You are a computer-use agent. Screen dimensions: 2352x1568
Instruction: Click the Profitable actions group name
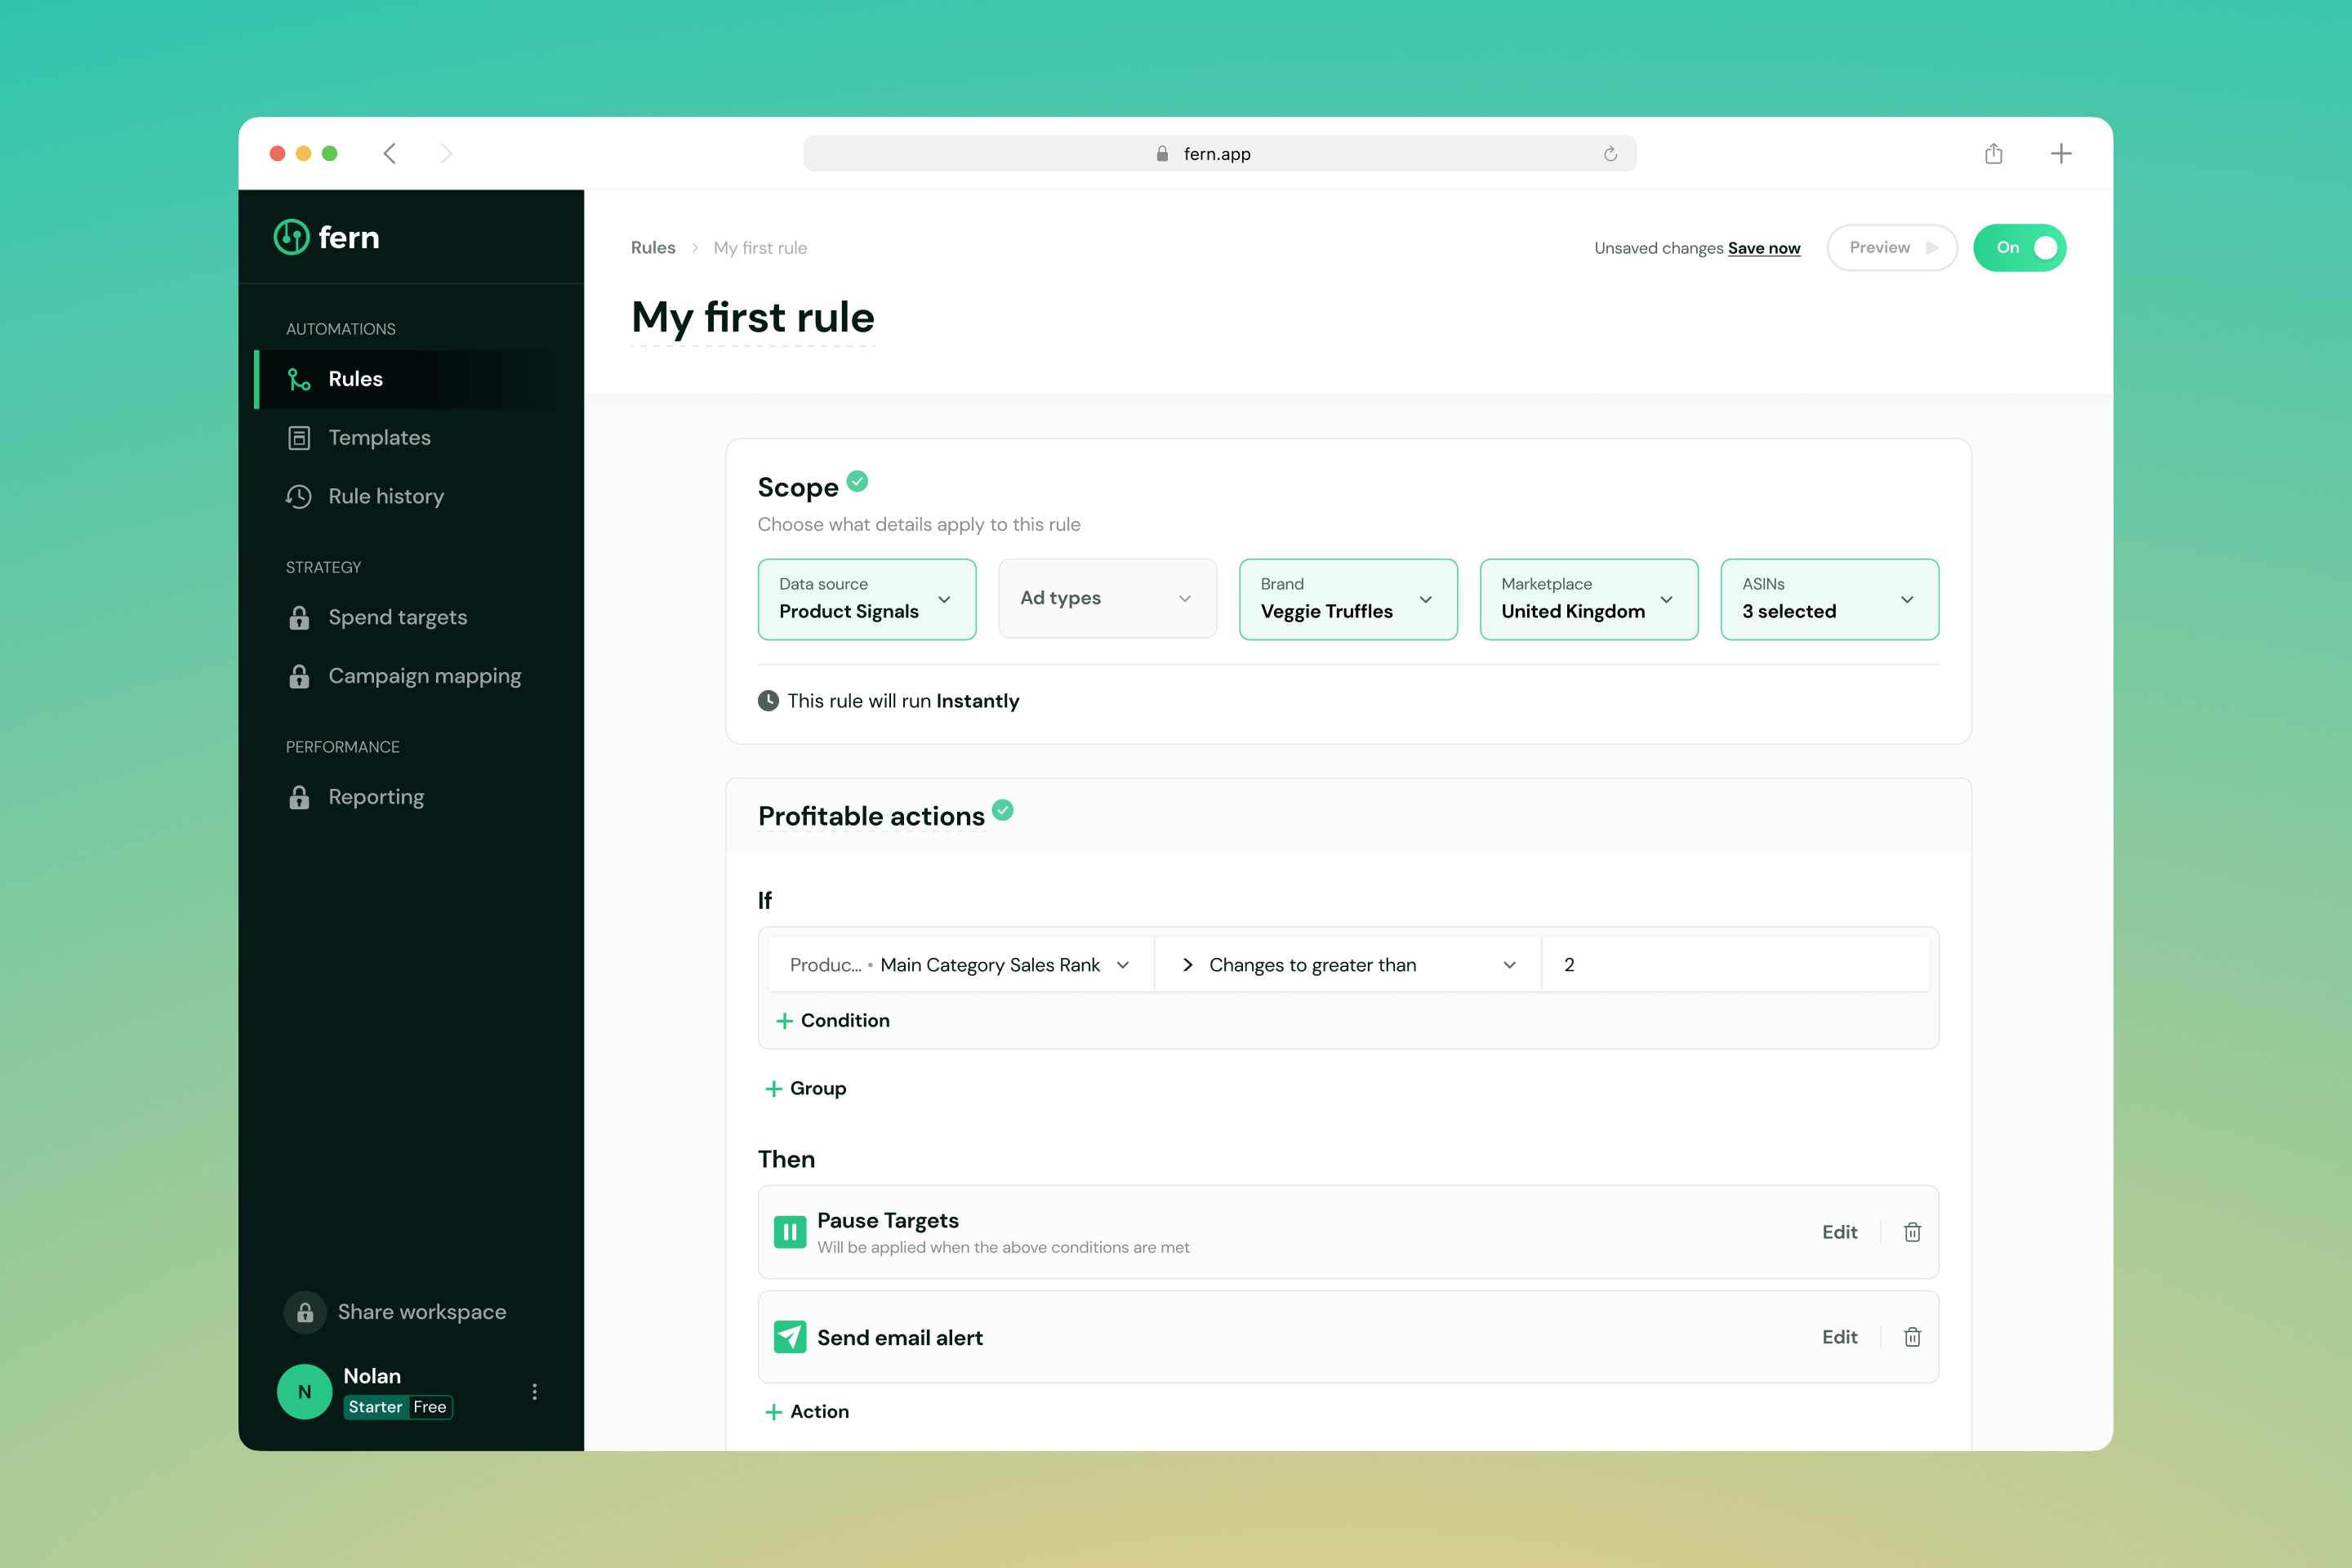[871, 816]
